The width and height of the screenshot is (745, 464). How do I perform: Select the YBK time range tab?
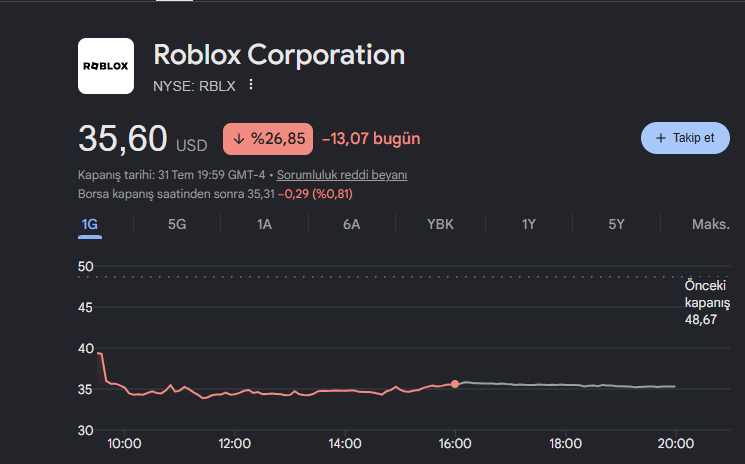point(440,224)
